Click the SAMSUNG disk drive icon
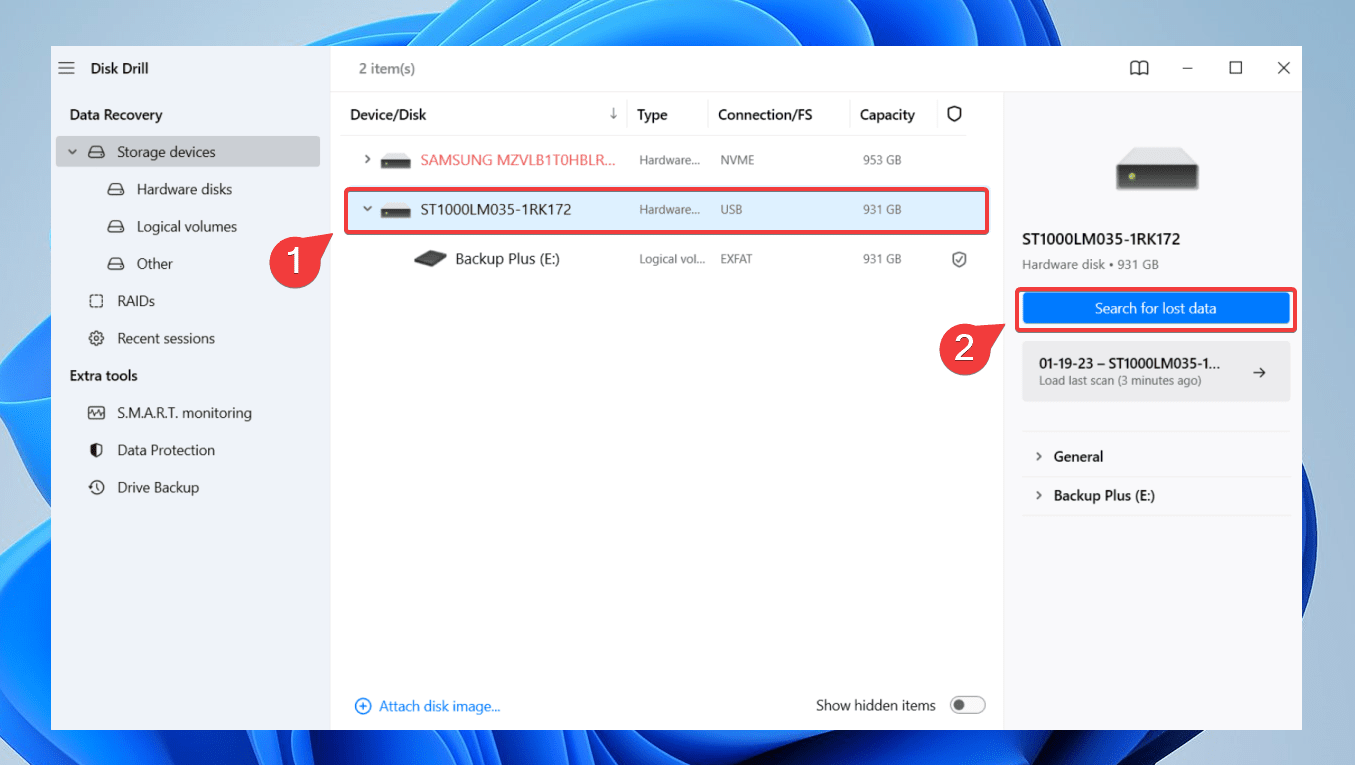 pos(396,160)
